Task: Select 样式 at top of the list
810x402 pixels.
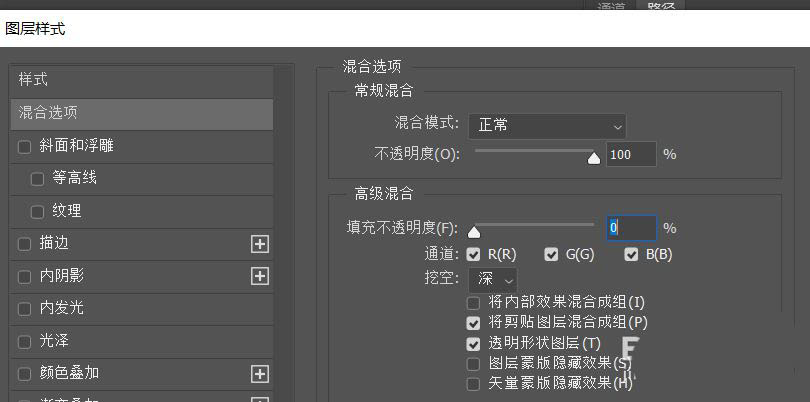Action: coord(142,81)
